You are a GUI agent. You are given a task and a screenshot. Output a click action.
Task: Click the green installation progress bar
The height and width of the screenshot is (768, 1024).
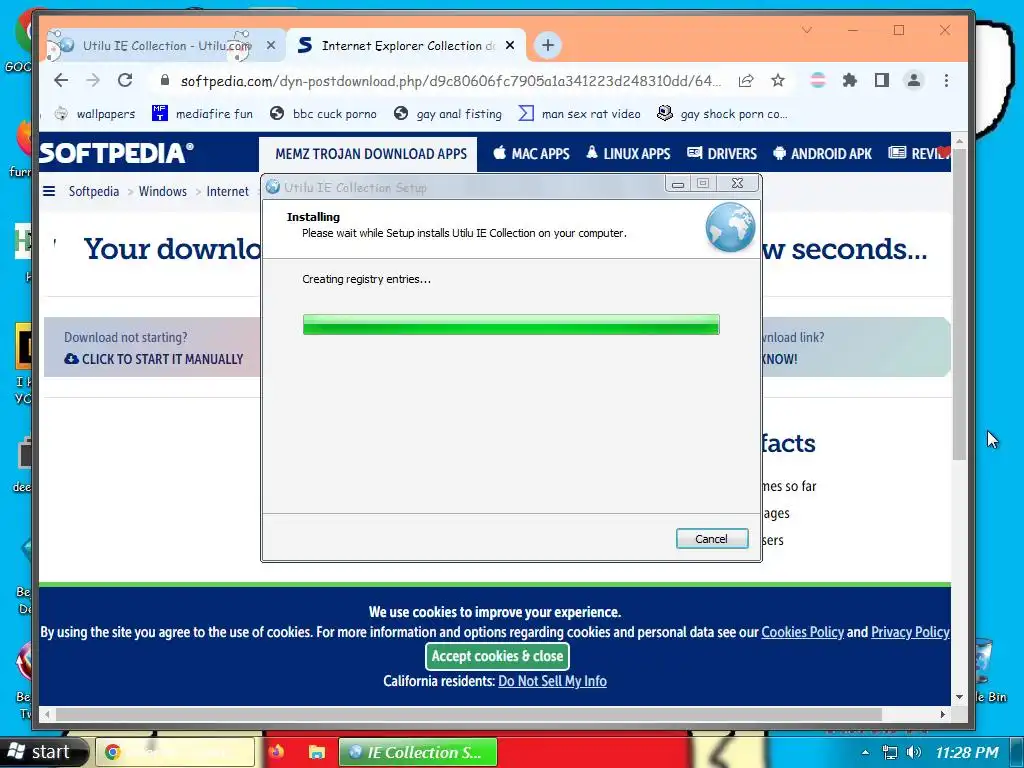tap(511, 325)
